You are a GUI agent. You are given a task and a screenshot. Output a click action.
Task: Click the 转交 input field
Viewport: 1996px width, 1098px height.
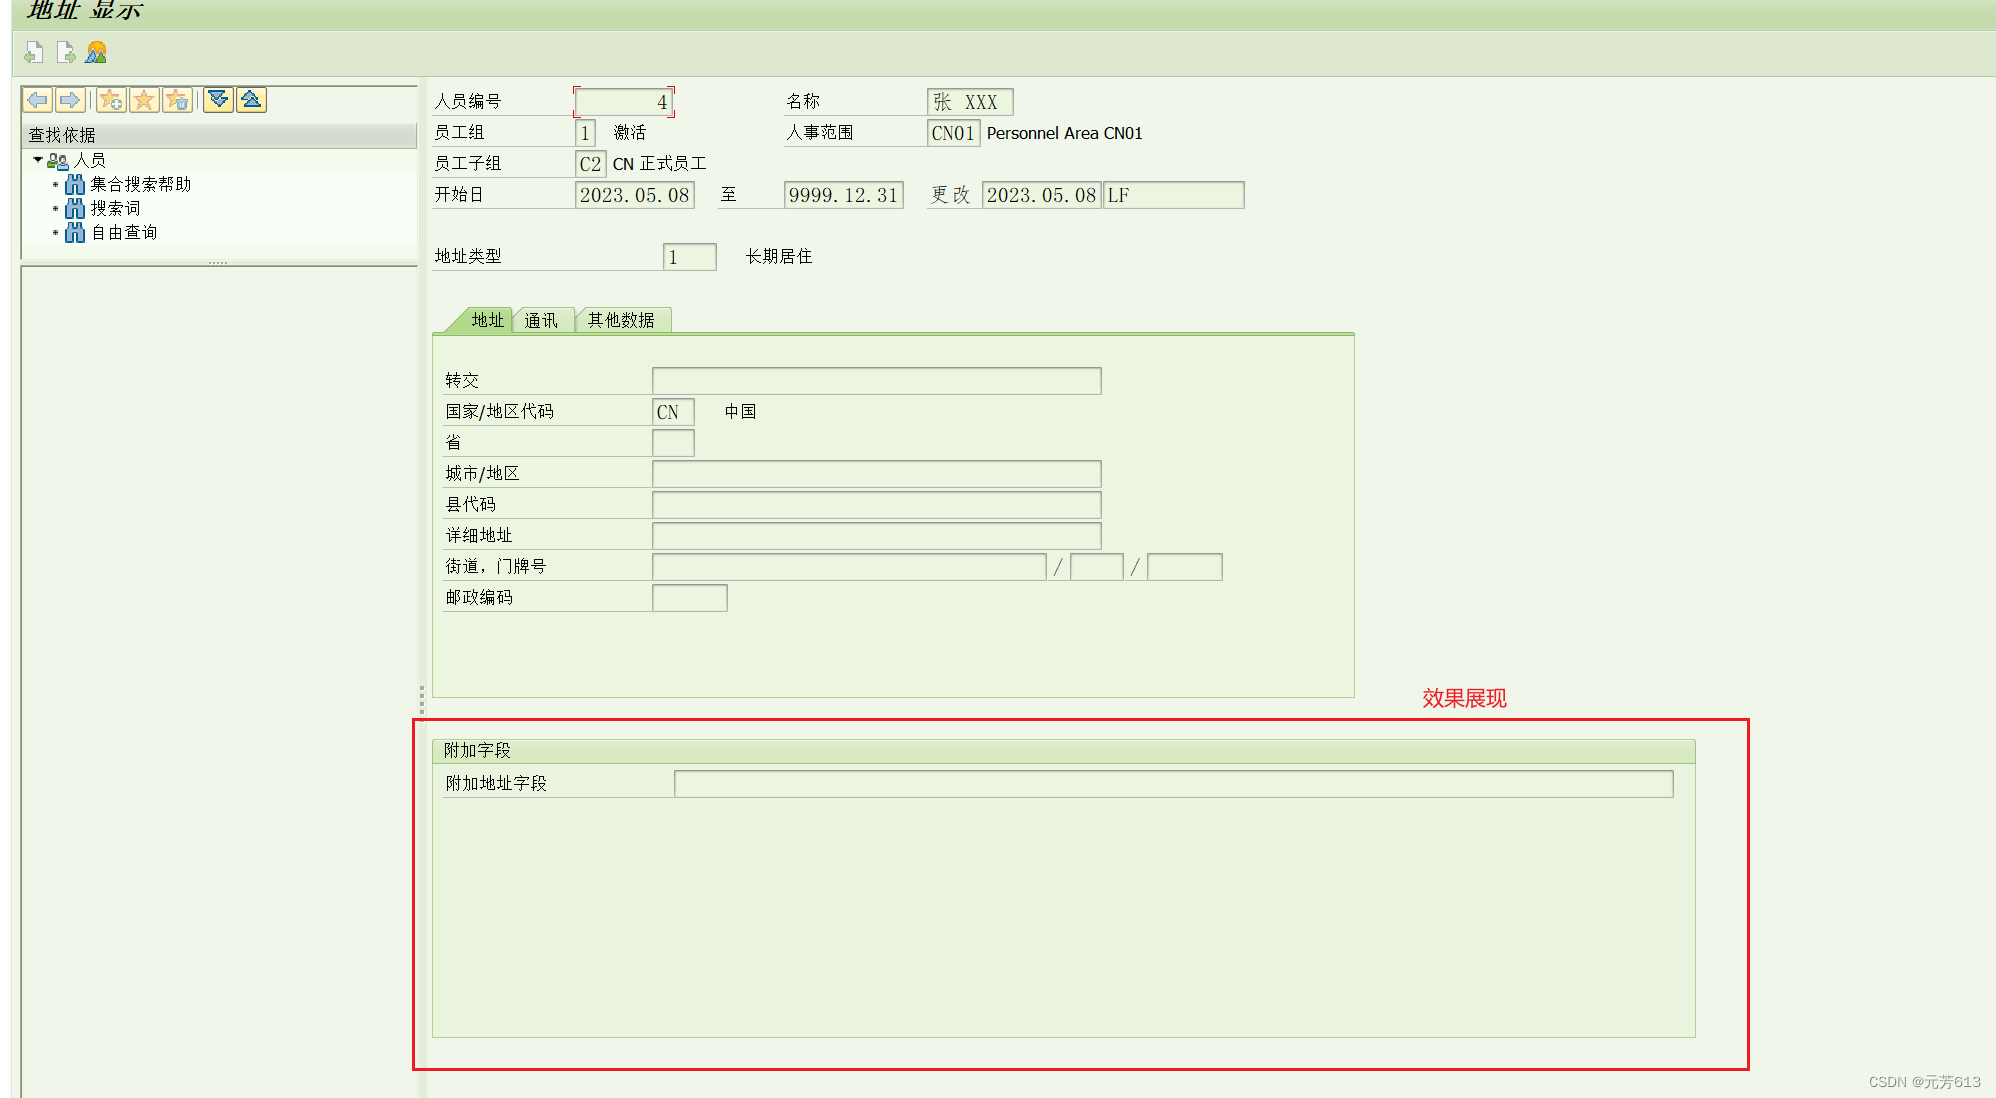[877, 381]
